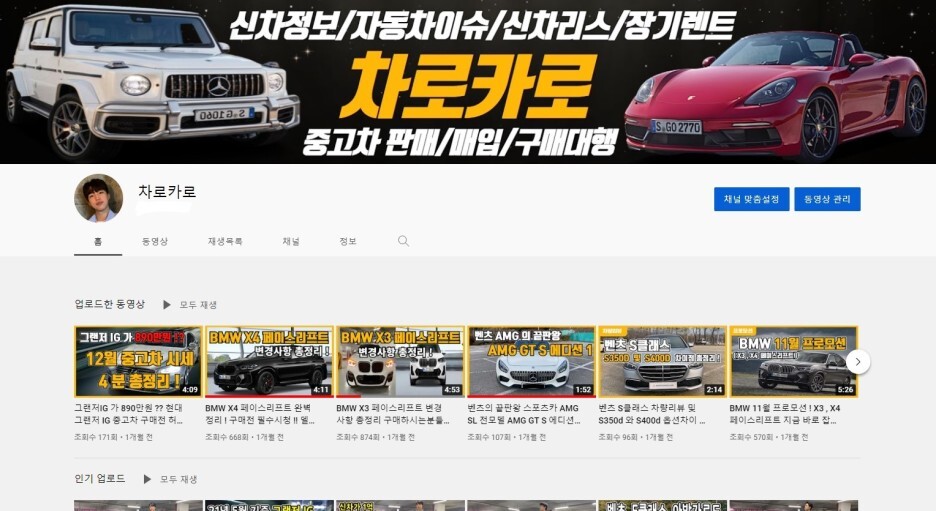Viewport: 936px width, 511px height.
Task: Click the title BMW X4 페이스리프트 완벽 정리
Action: 260,414
